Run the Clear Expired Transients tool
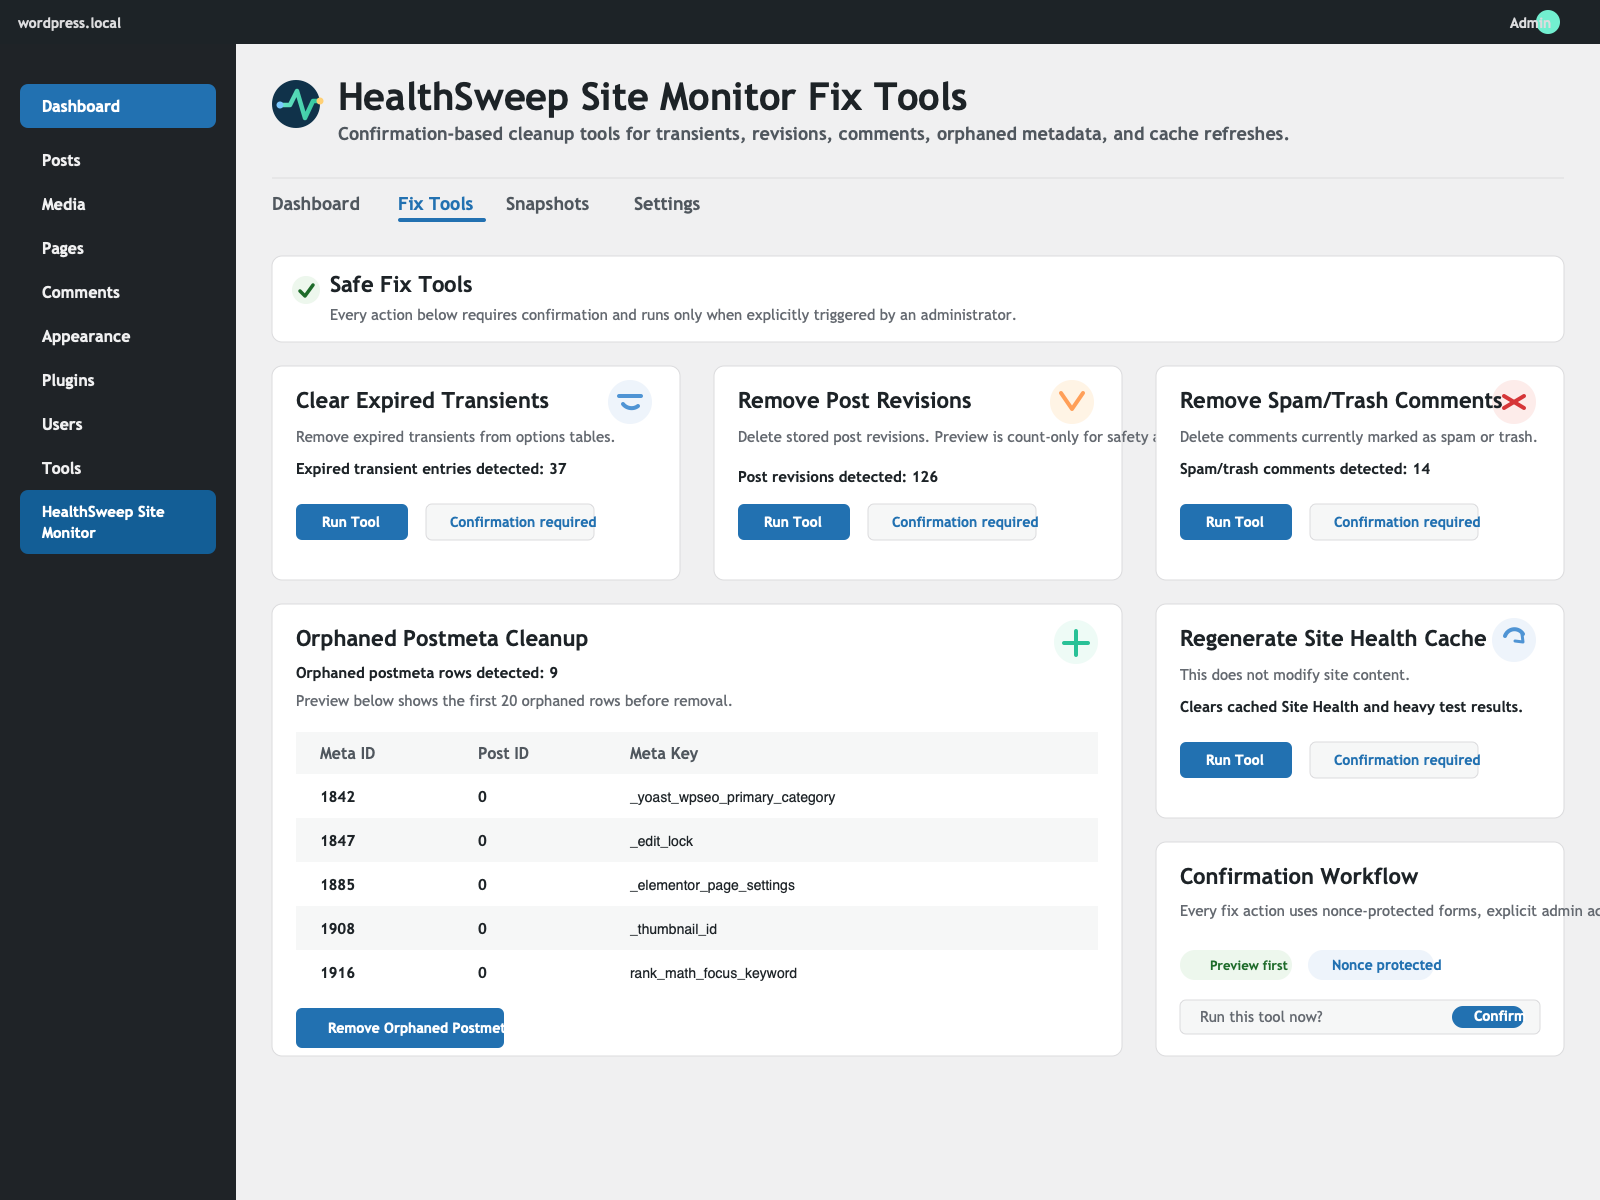1600x1200 pixels. point(351,521)
